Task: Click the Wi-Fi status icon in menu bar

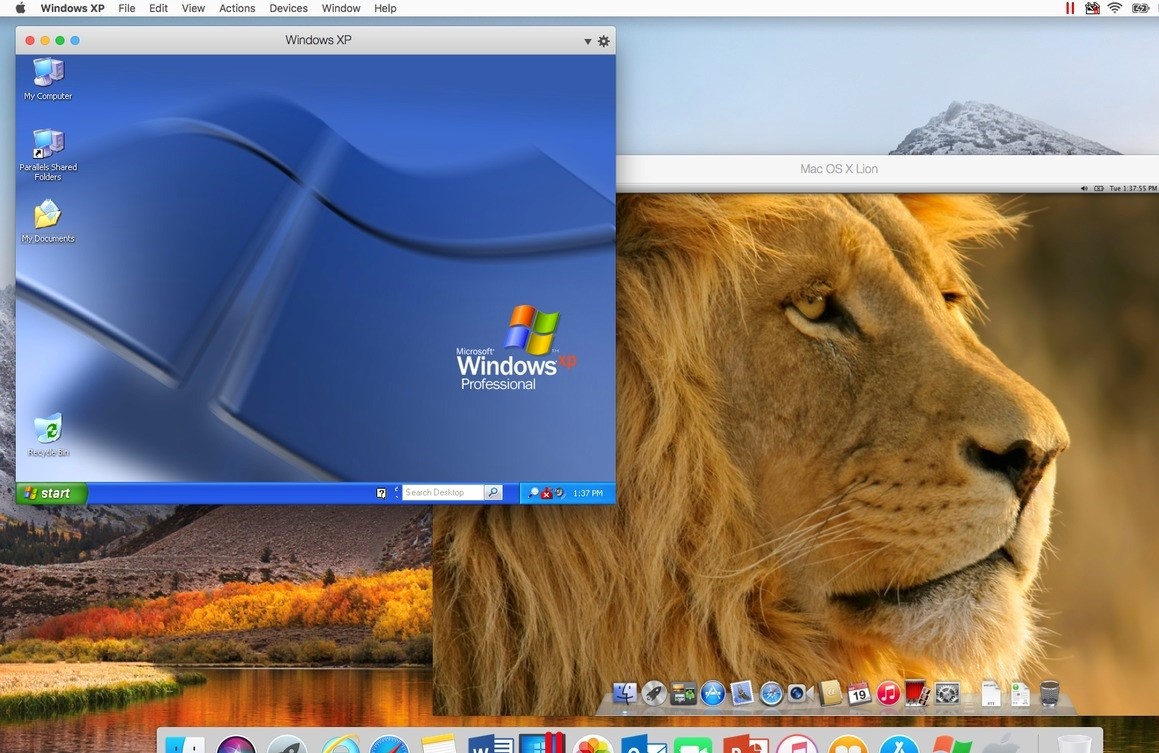Action: (x=1115, y=8)
